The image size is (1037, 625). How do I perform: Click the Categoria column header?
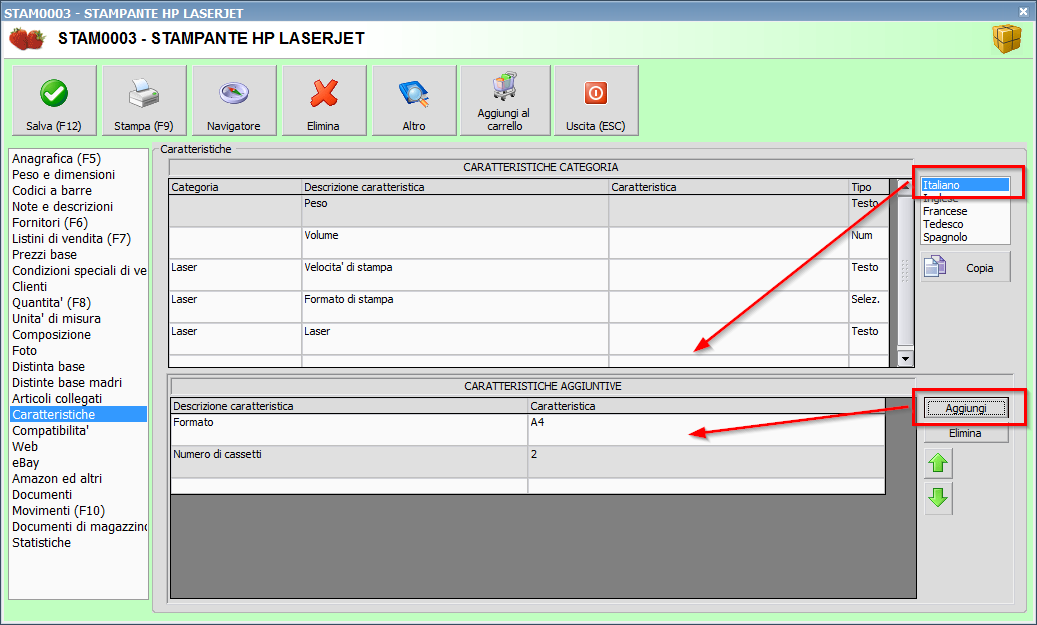click(235, 187)
